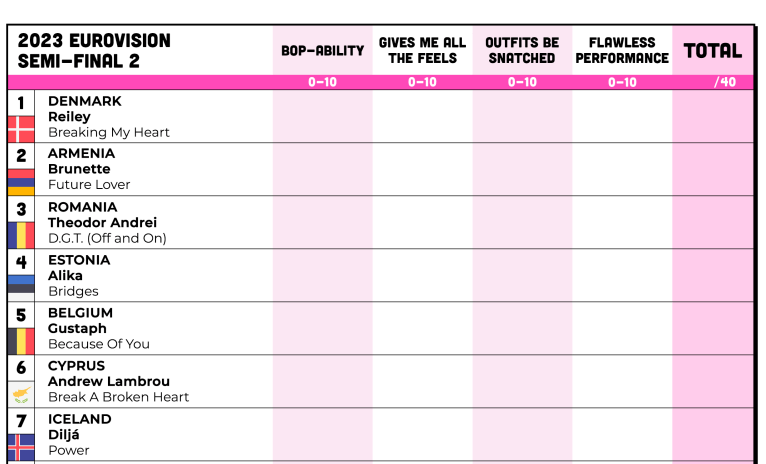
Task: Click the Total column header
Action: coord(713,51)
